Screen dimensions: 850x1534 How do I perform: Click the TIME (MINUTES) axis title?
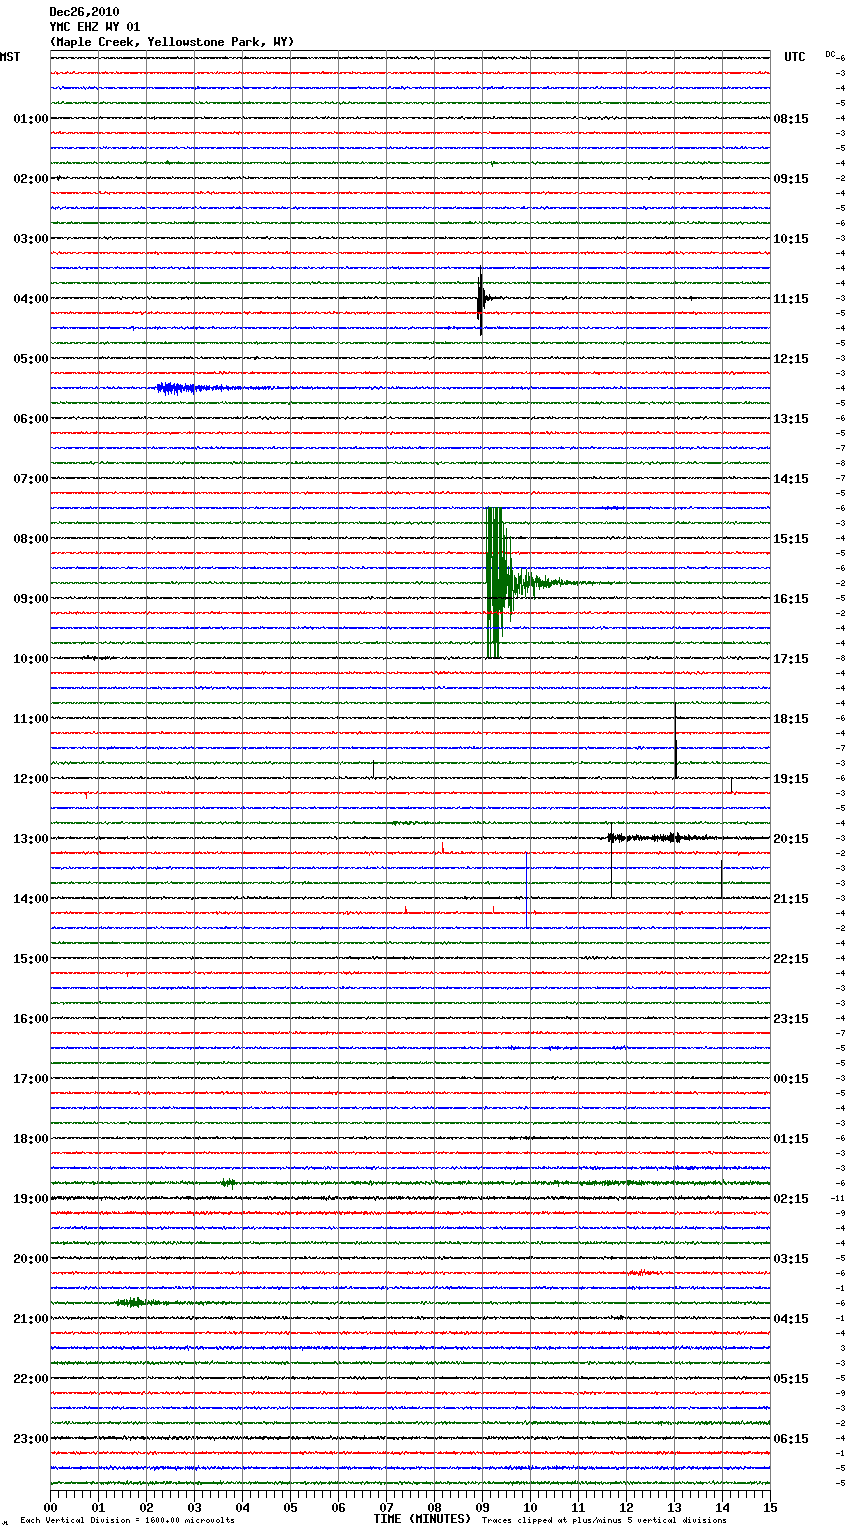point(422,1519)
